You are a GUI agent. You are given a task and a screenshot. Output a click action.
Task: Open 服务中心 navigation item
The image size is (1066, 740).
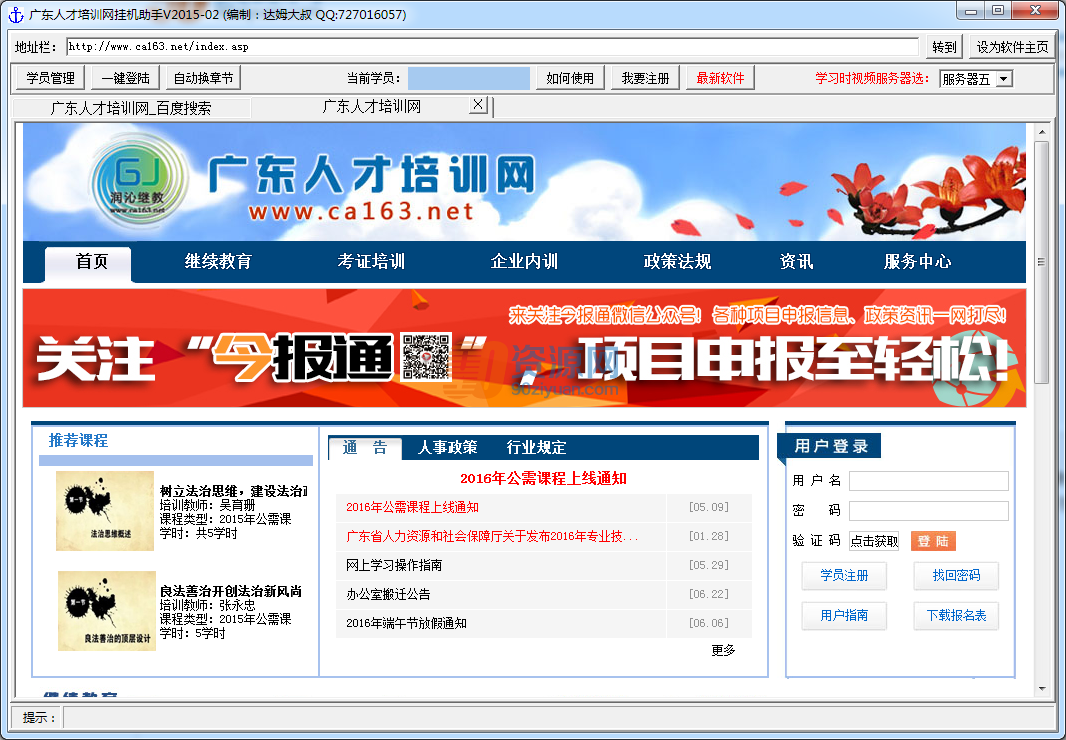coord(918,262)
